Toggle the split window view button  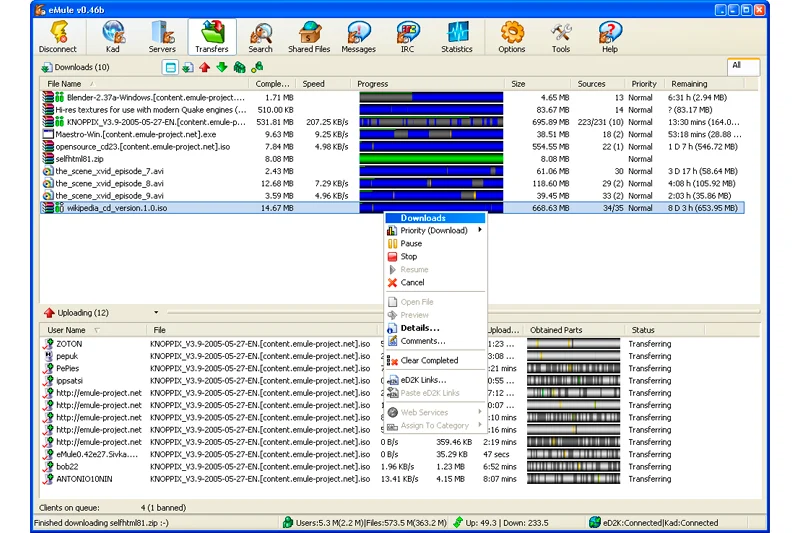(x=170, y=67)
